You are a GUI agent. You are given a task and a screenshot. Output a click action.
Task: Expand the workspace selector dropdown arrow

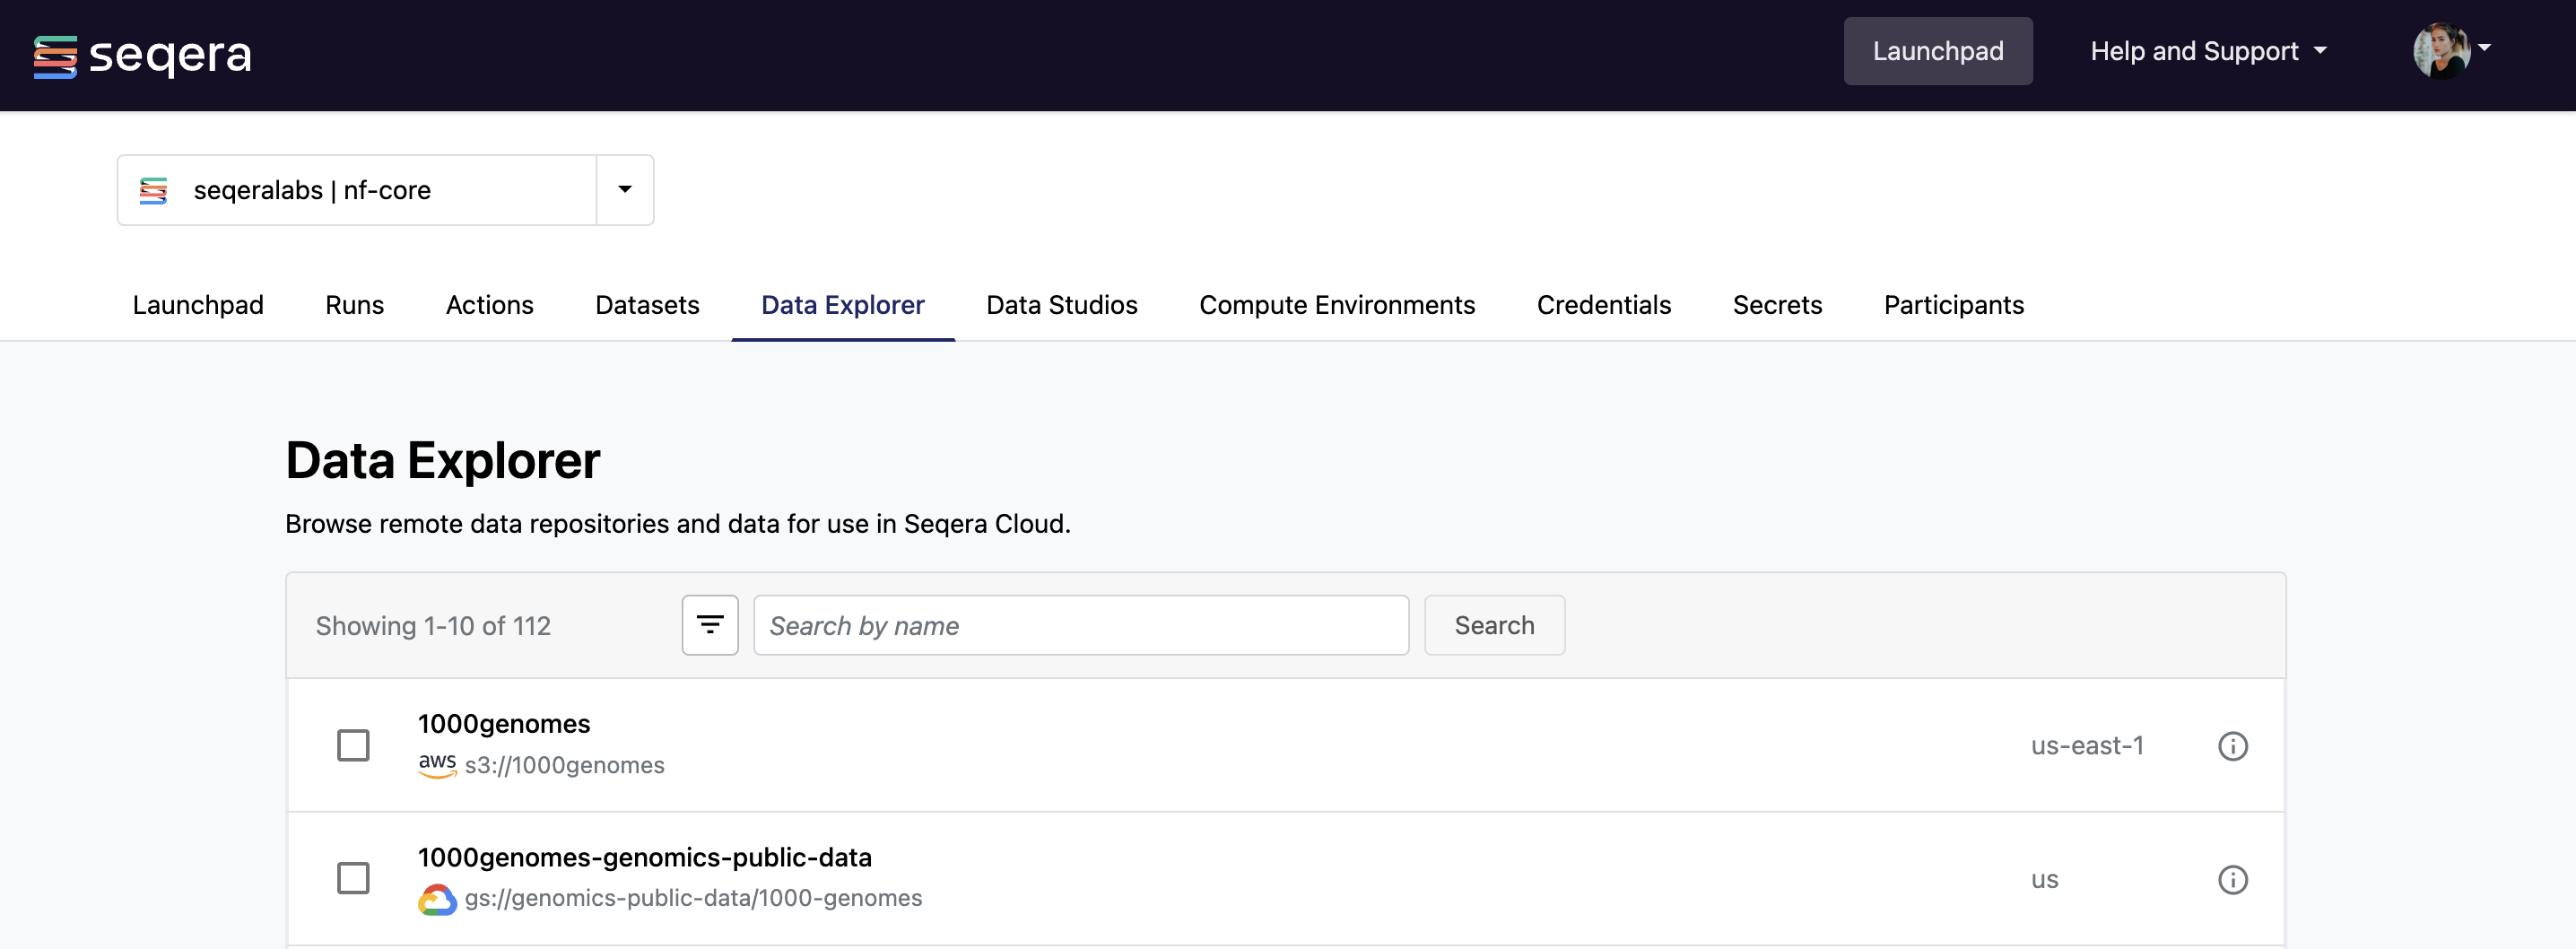click(625, 190)
